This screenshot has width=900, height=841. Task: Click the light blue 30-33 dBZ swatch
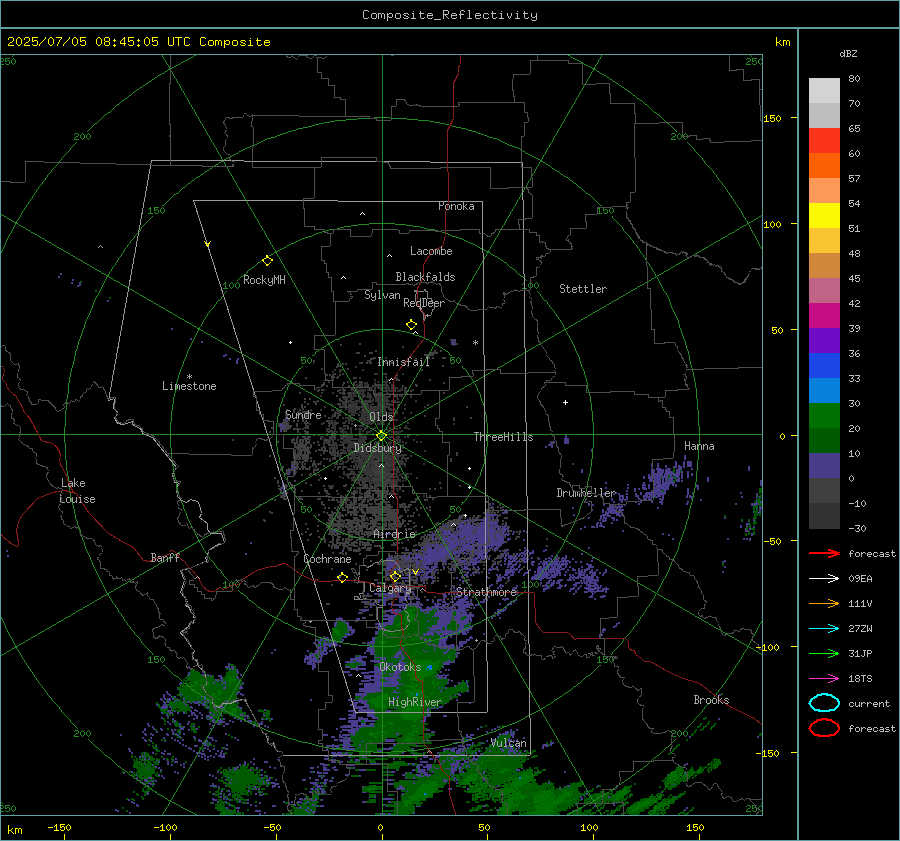[824, 390]
